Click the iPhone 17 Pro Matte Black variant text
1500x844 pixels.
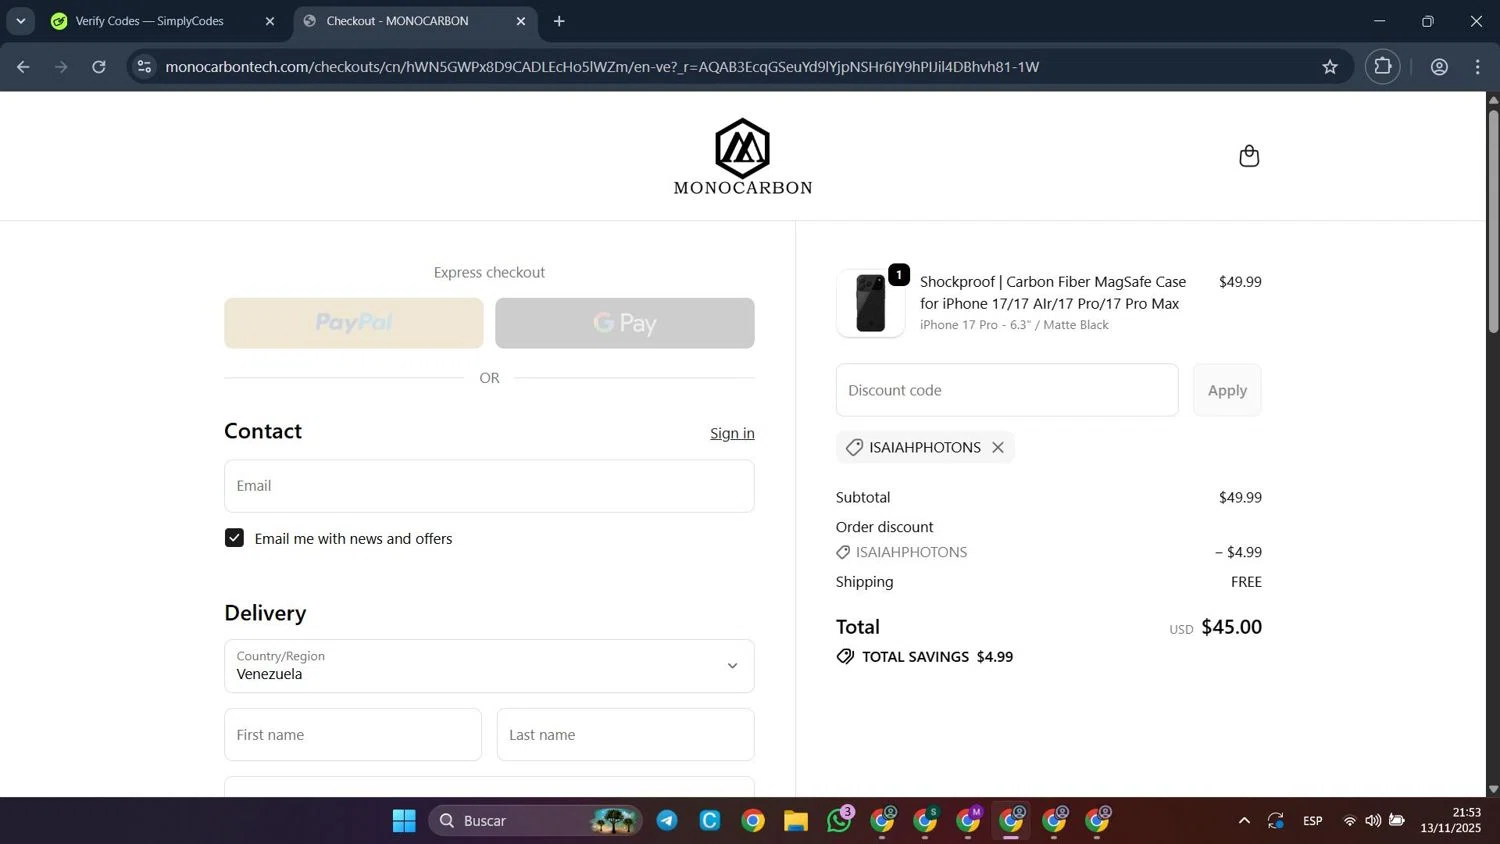[x=1014, y=325]
